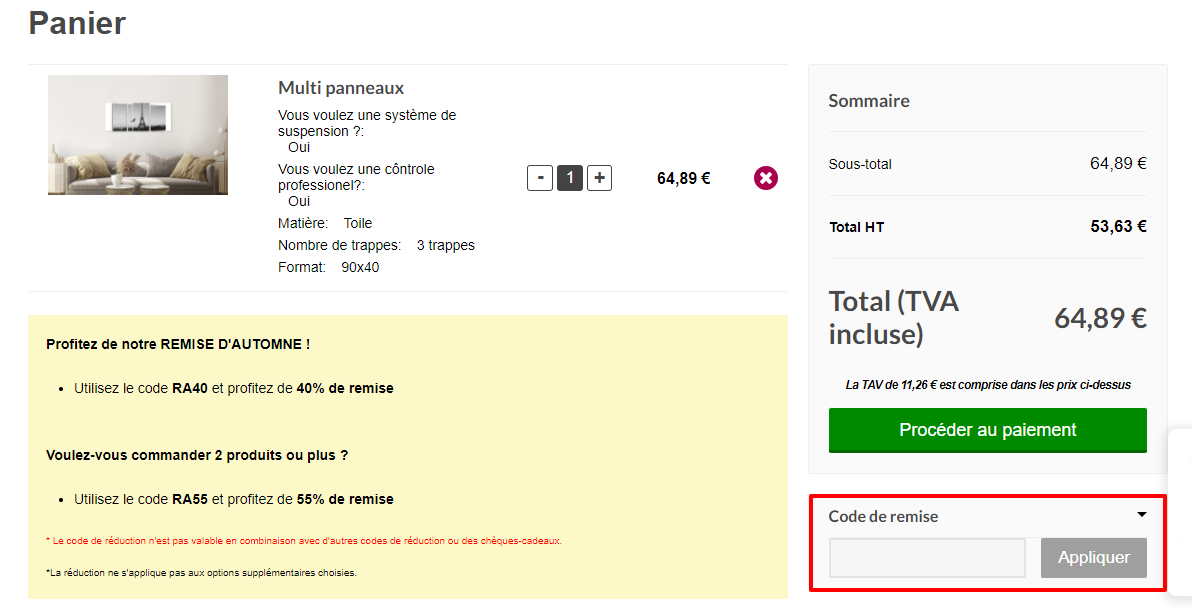Open the Multi panneaux product thumbnail
This screenshot has width=1192, height=610.
(x=138, y=135)
